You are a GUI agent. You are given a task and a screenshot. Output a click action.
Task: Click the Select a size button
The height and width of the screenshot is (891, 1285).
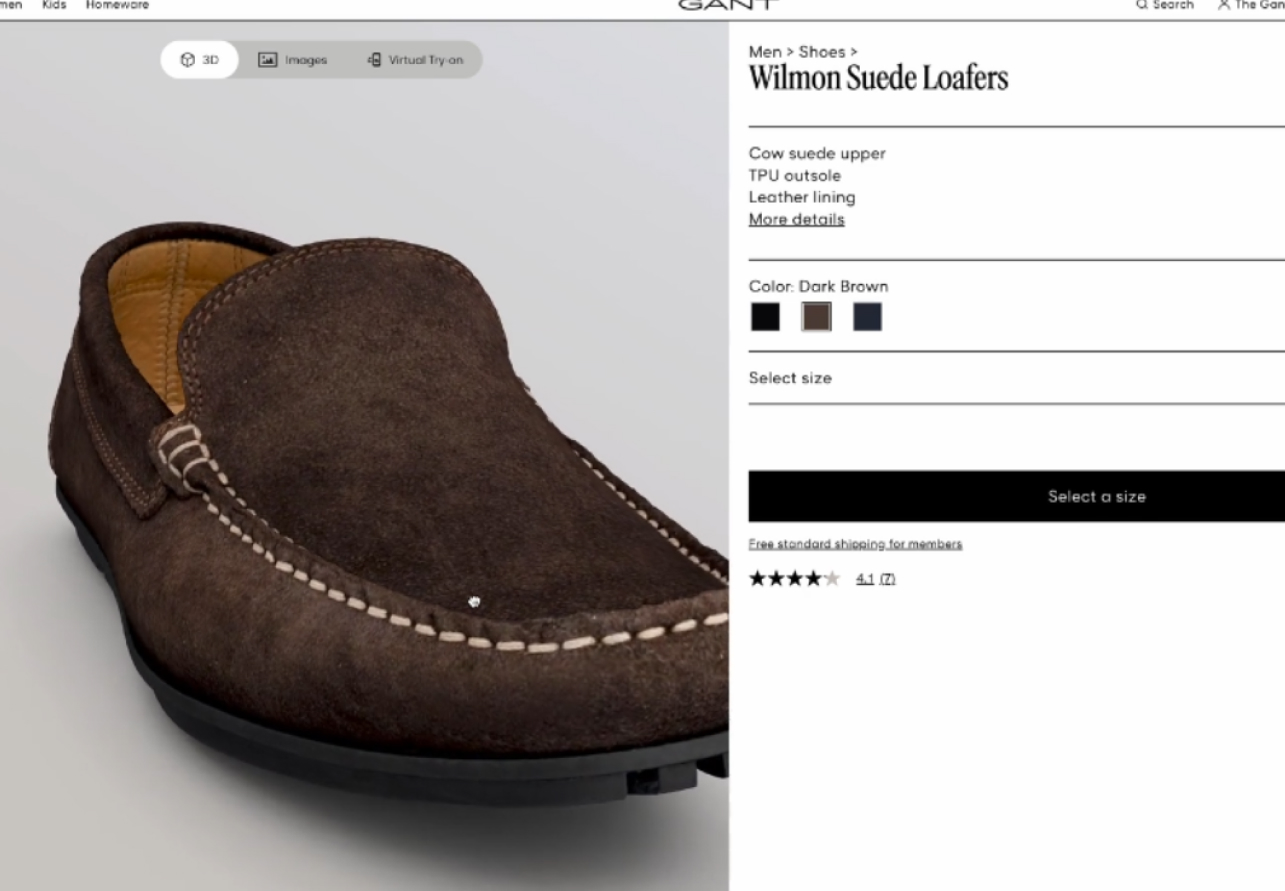coord(1096,495)
